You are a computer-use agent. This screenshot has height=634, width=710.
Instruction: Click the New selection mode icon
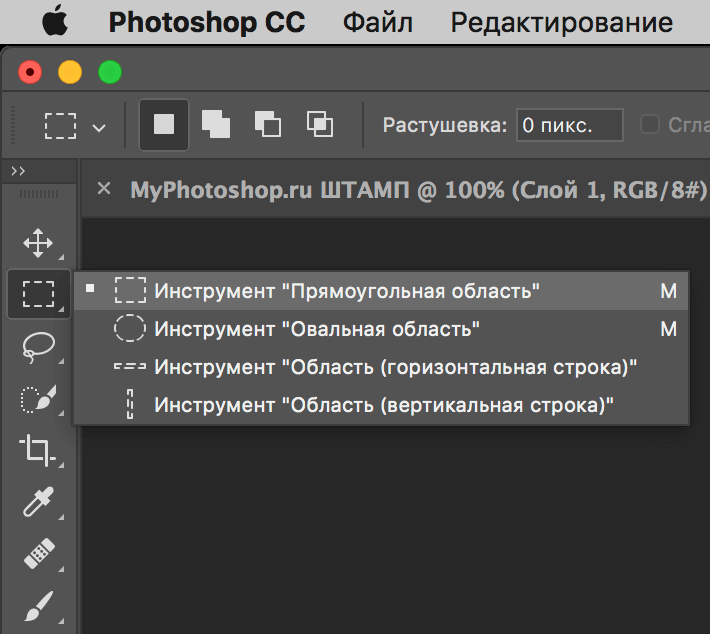click(164, 125)
